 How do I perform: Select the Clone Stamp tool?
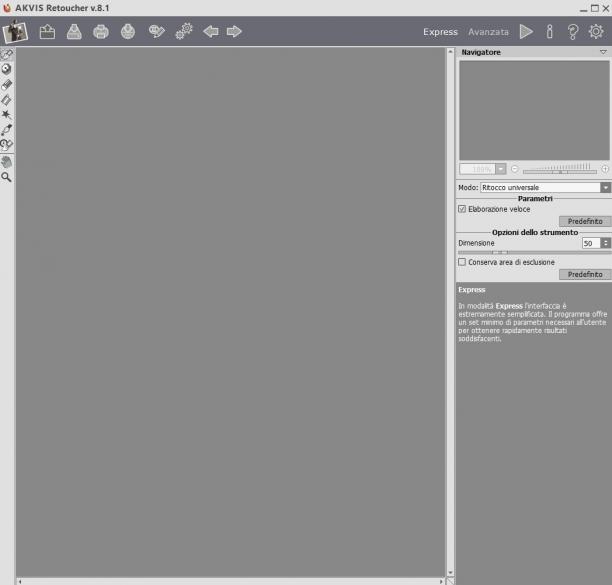tap(7, 145)
